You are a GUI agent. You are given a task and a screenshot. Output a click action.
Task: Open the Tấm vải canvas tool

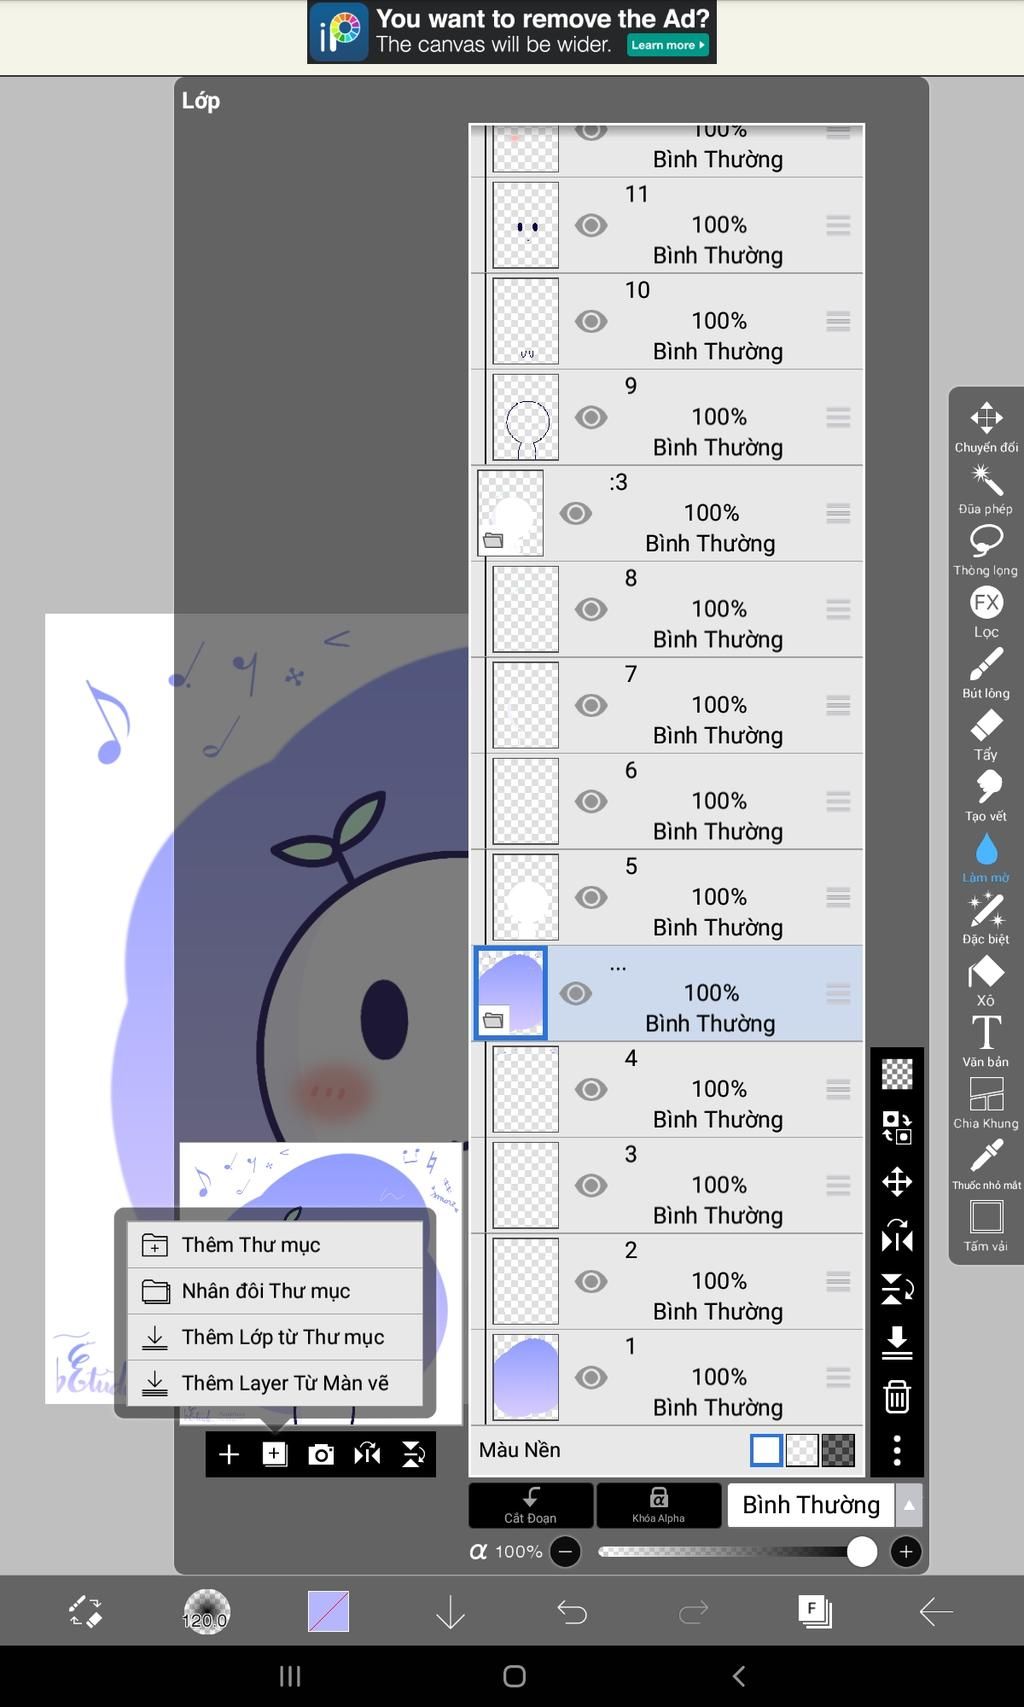pyautogui.click(x=986, y=1227)
